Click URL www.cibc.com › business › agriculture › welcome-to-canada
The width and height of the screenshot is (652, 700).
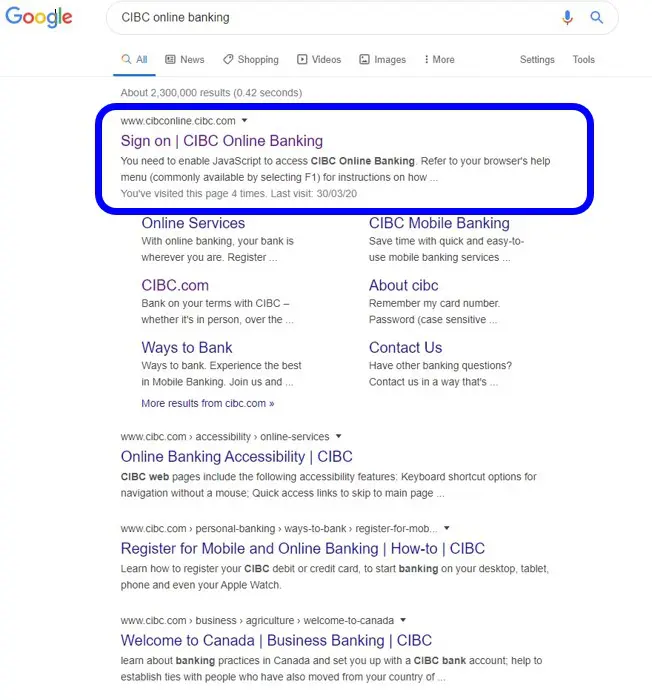coord(257,621)
